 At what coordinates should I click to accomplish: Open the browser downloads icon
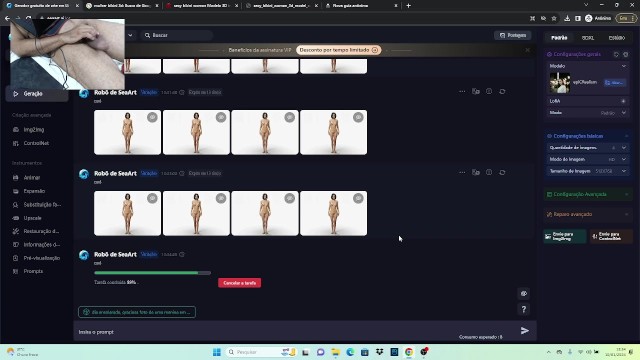point(567,18)
